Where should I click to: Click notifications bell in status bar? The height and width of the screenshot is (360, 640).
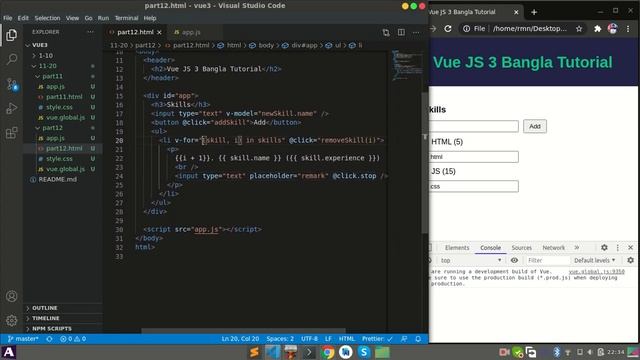tap(418, 339)
